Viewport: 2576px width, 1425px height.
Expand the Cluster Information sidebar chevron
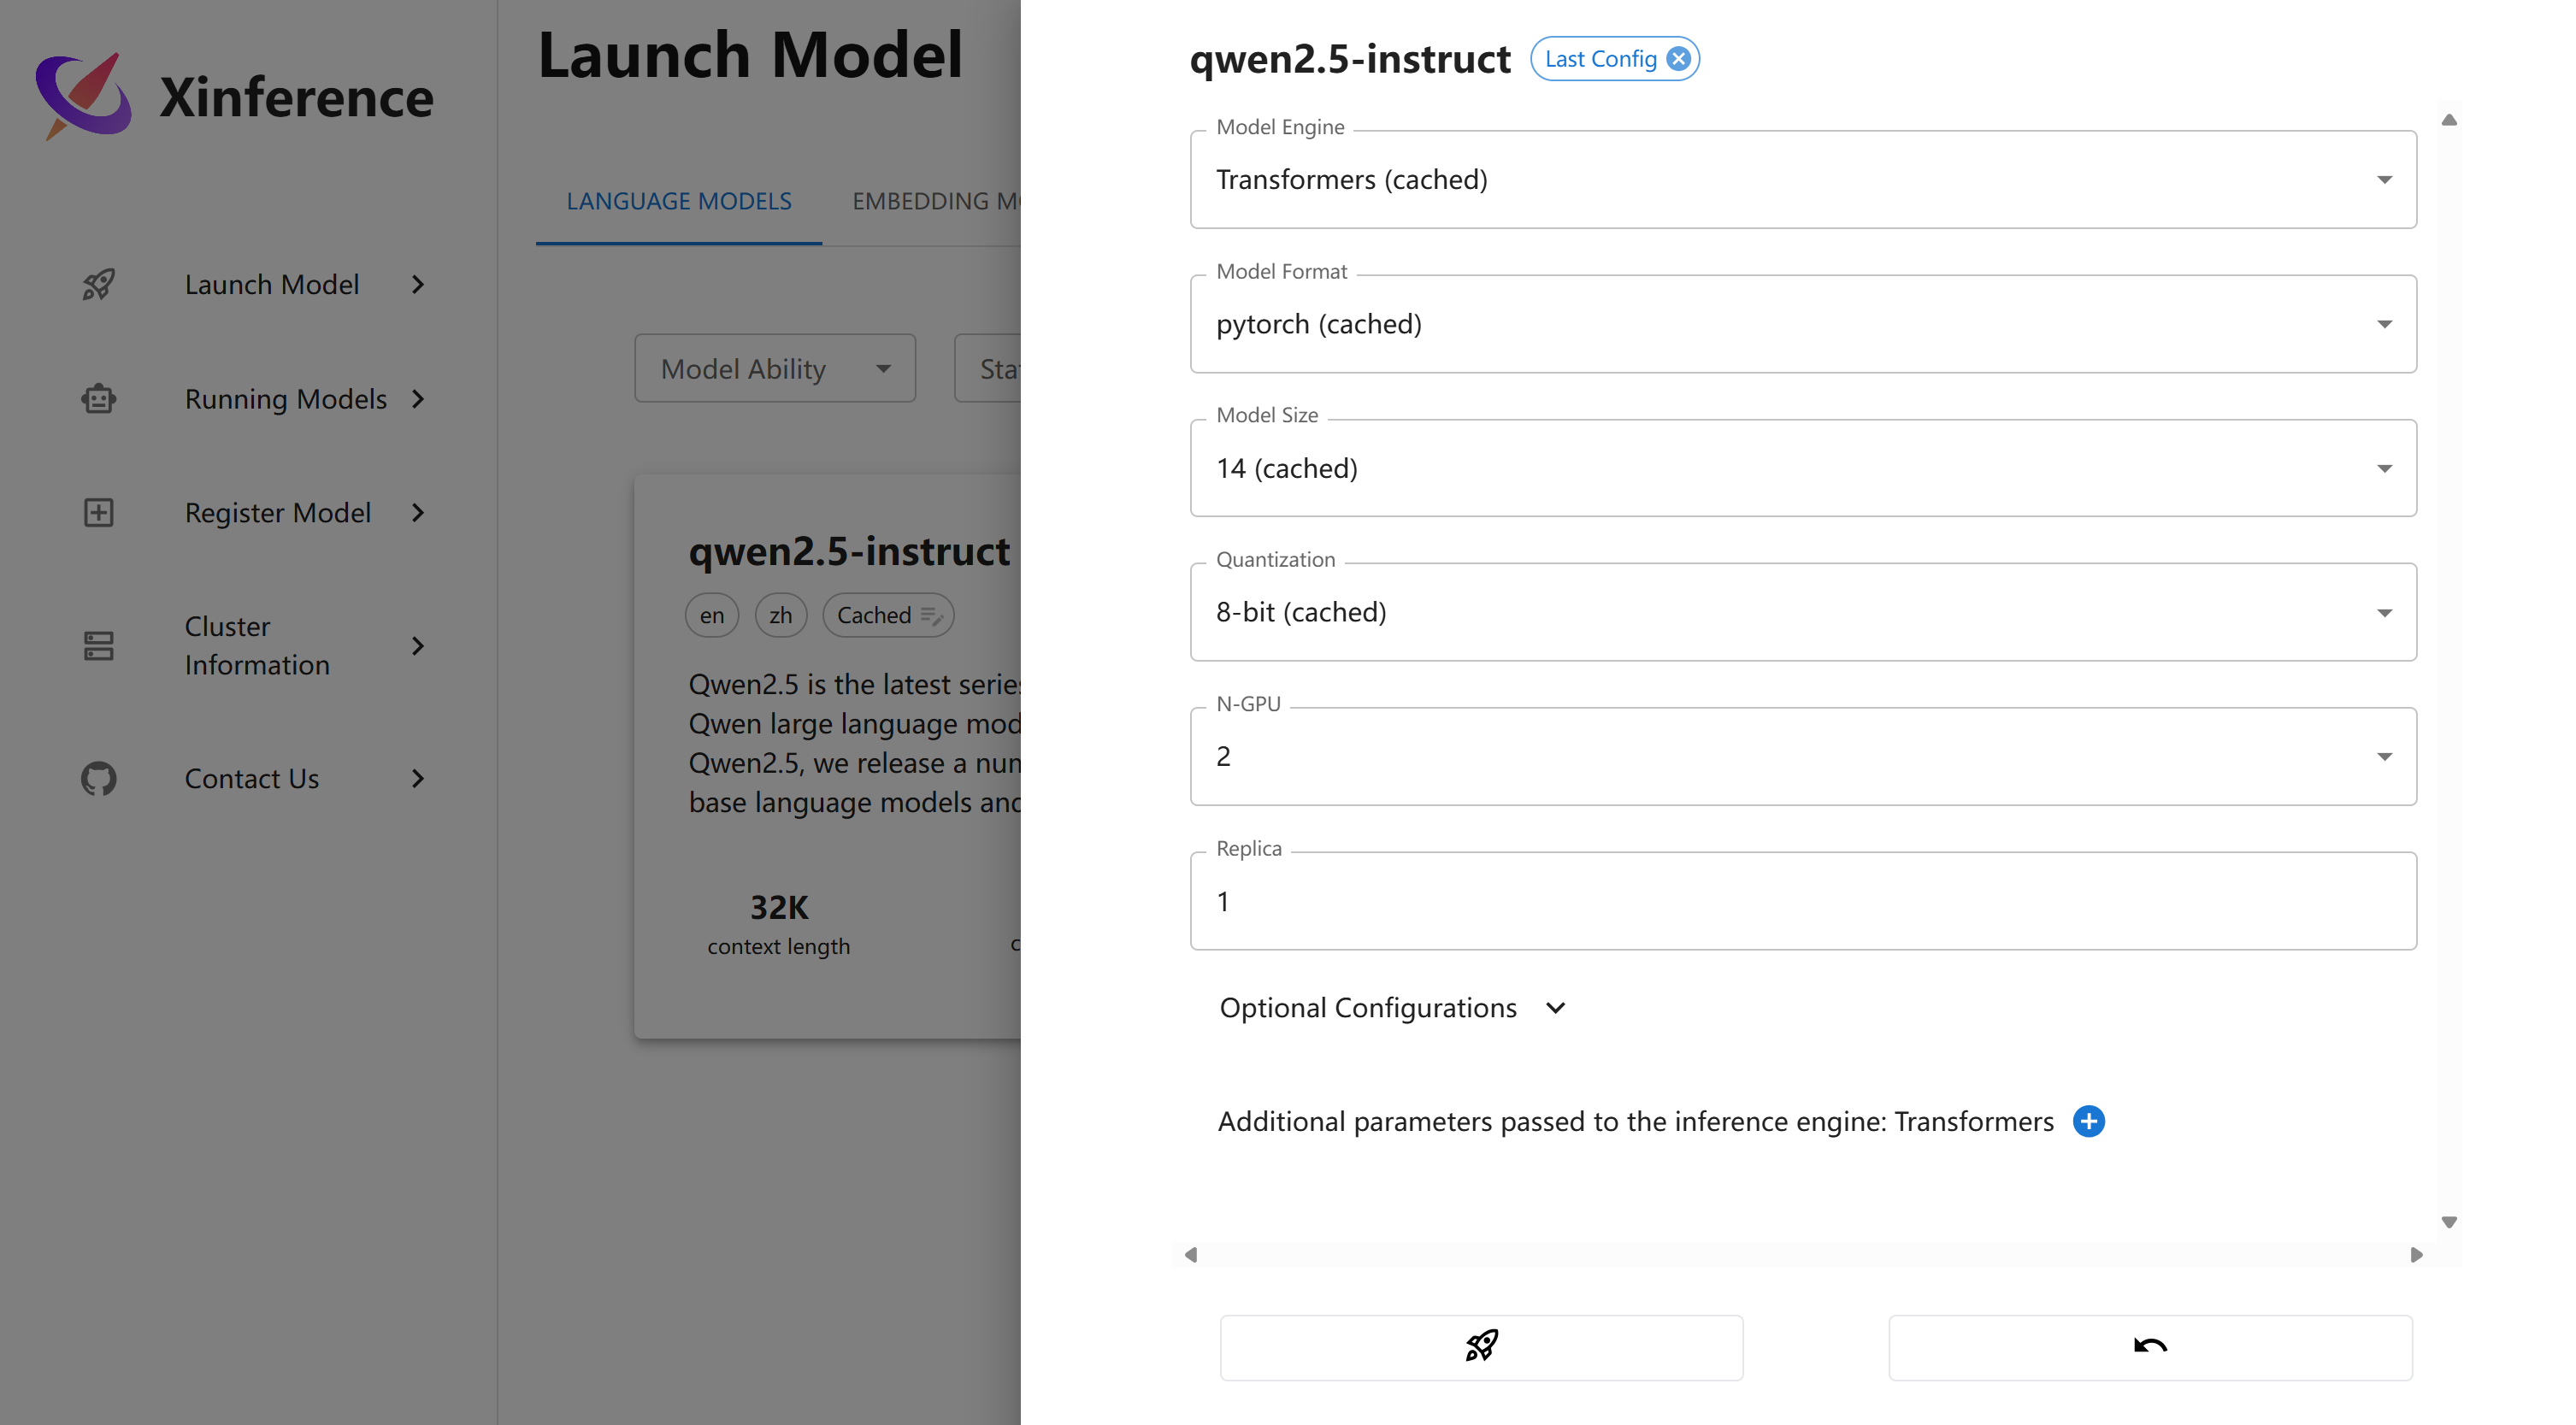(418, 646)
